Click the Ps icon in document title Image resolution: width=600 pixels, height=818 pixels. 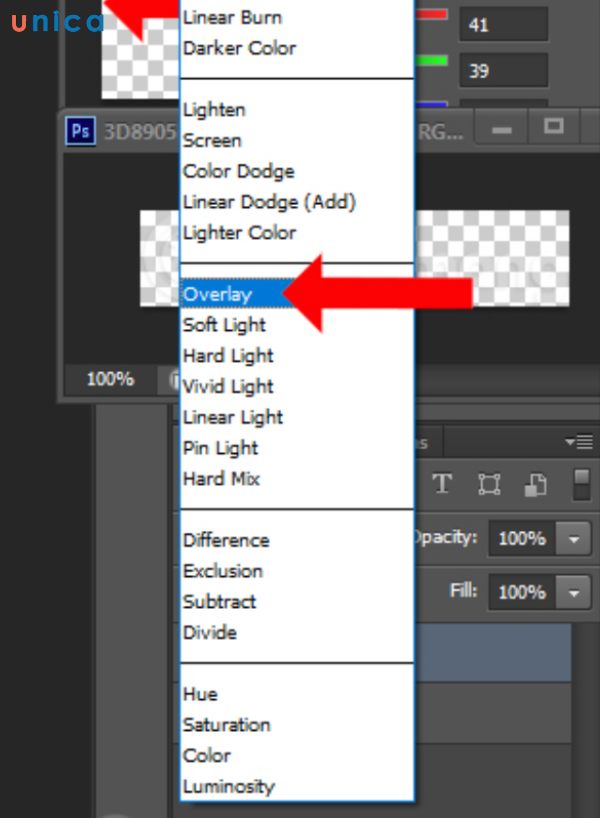point(80,131)
